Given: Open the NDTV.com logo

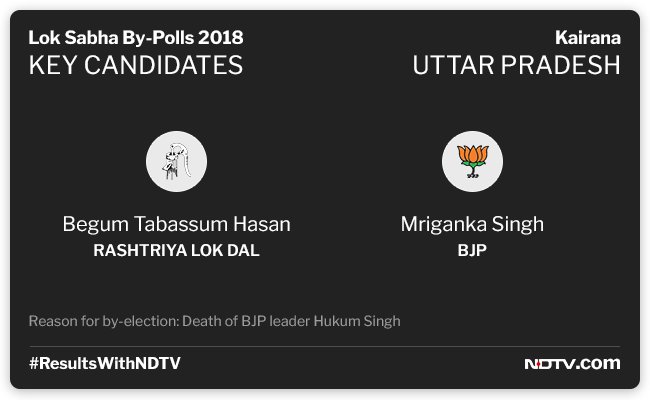Looking at the screenshot, I should click(572, 364).
